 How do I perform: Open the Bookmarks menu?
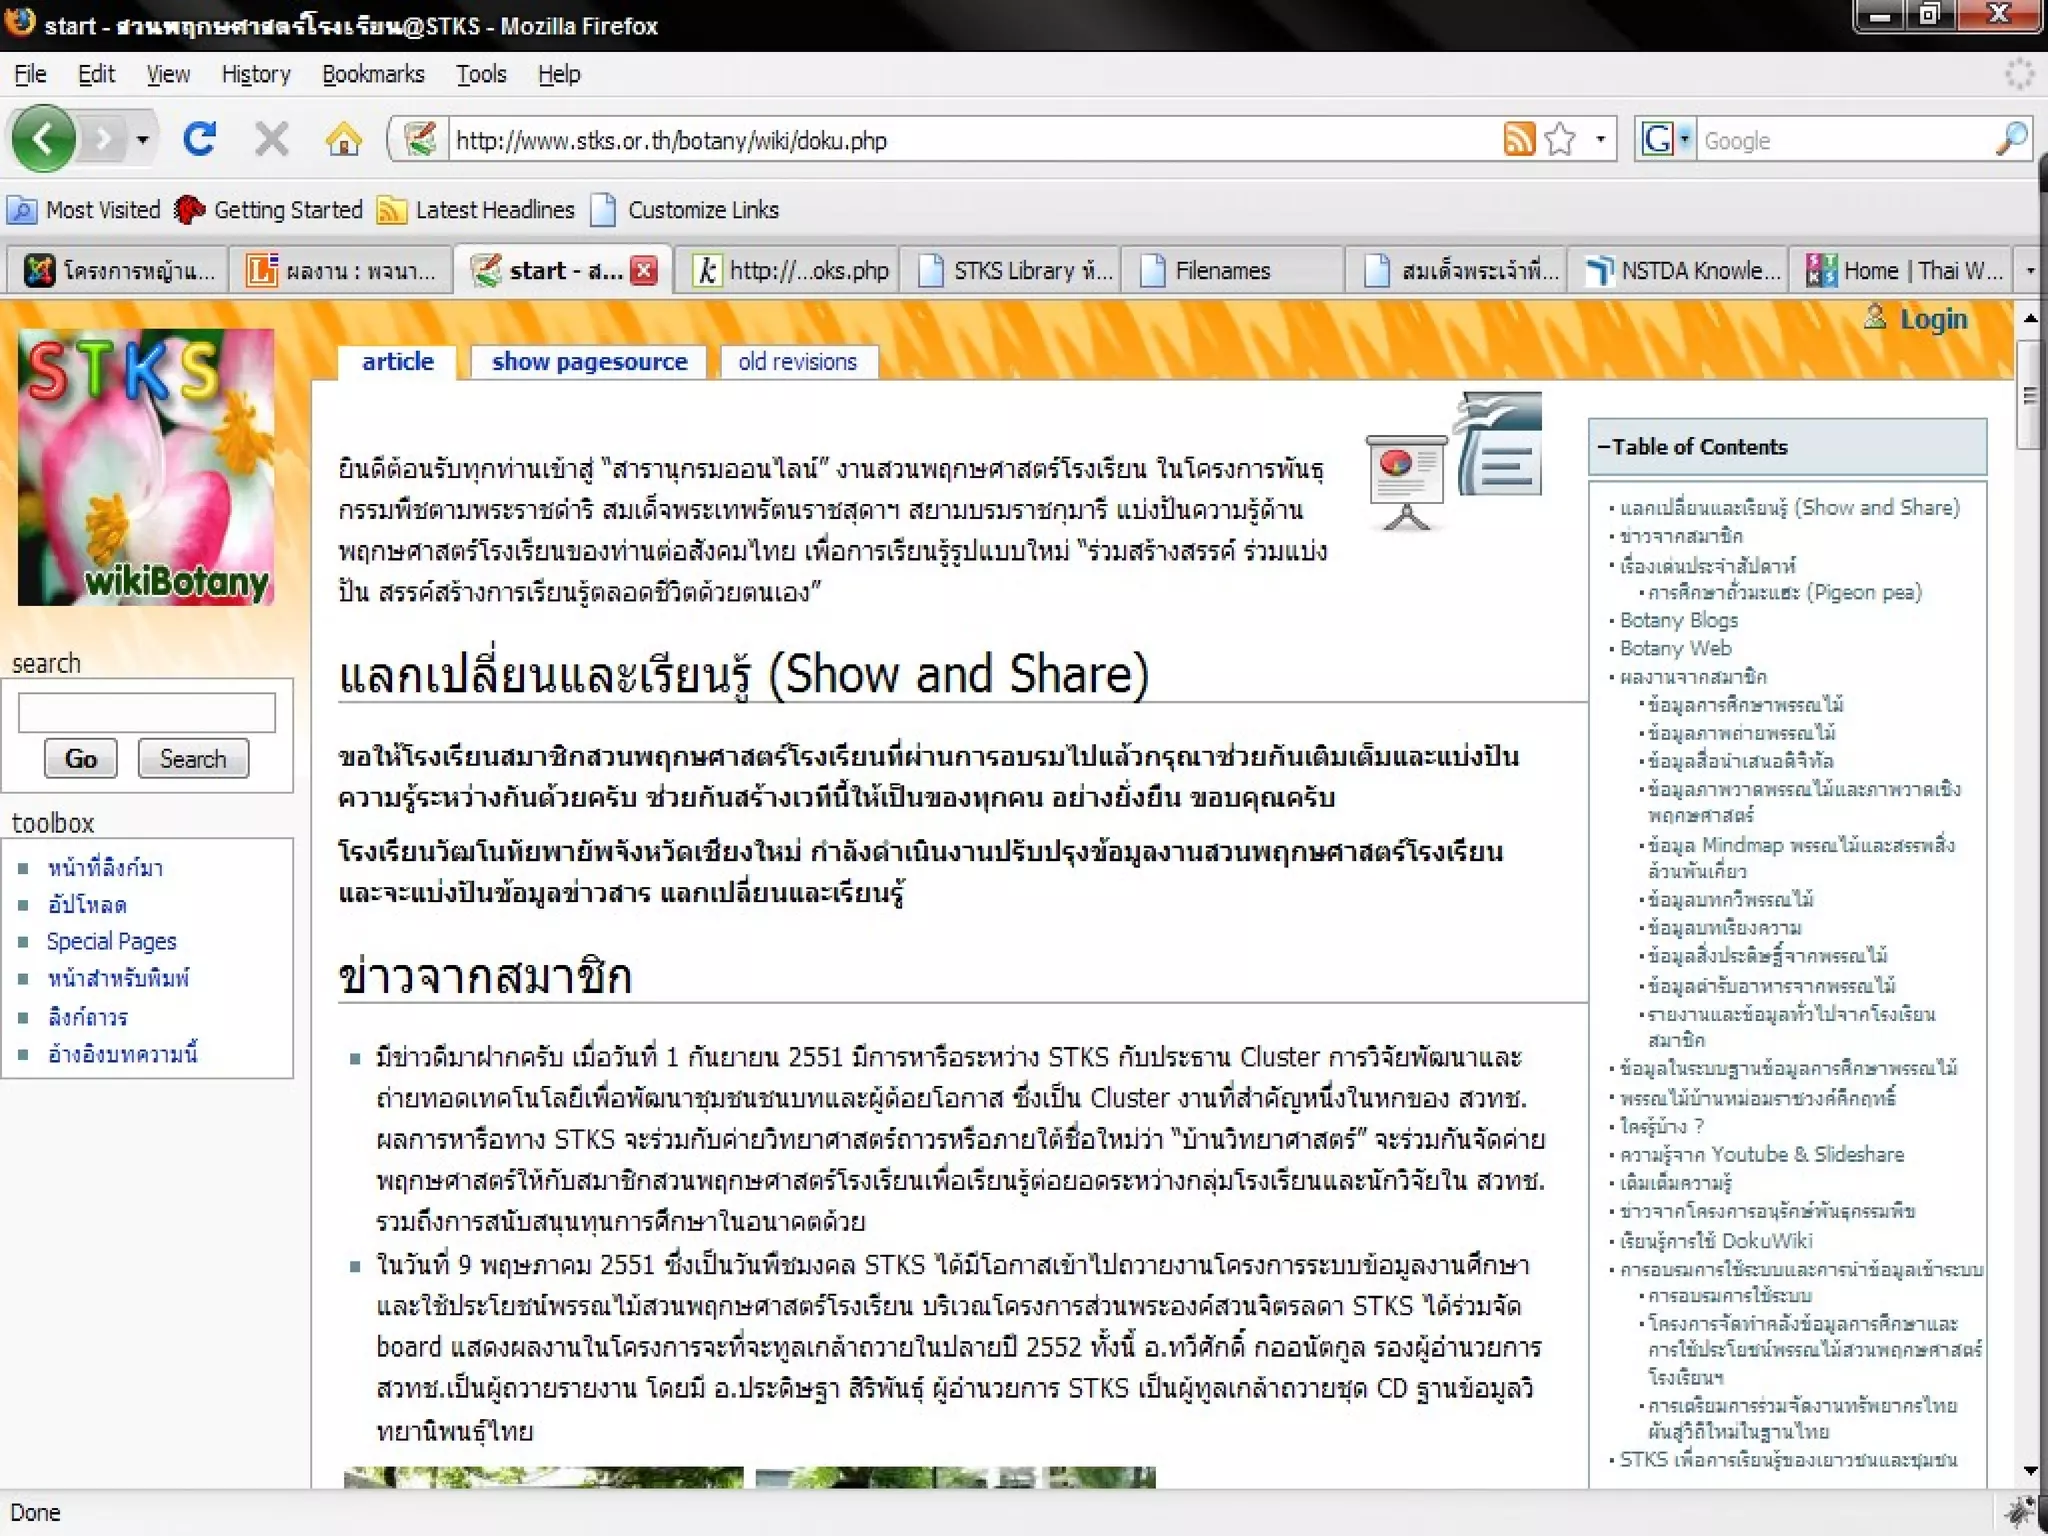(373, 74)
